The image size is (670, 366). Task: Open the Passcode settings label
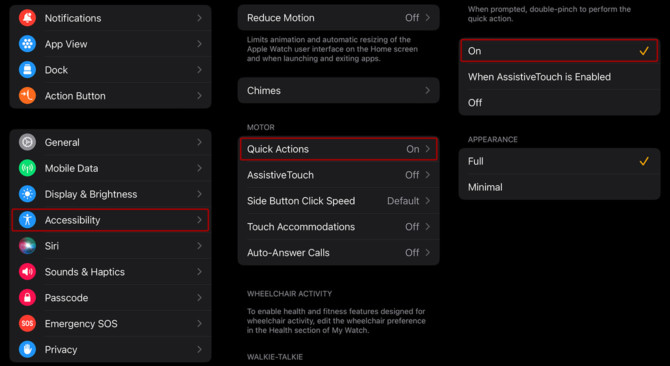click(x=66, y=298)
